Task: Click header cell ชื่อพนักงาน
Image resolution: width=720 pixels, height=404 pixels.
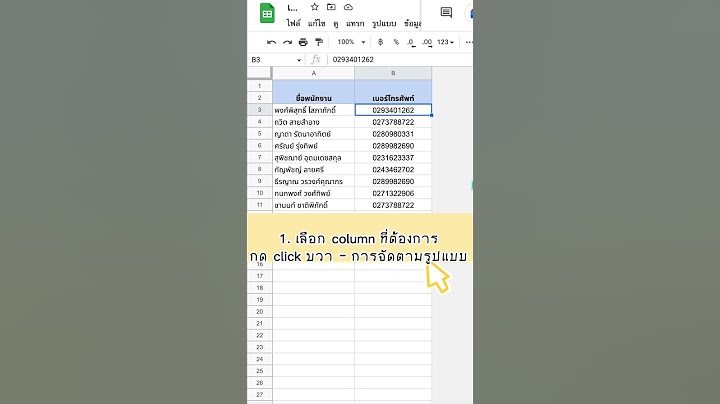Action: pyautogui.click(x=314, y=98)
